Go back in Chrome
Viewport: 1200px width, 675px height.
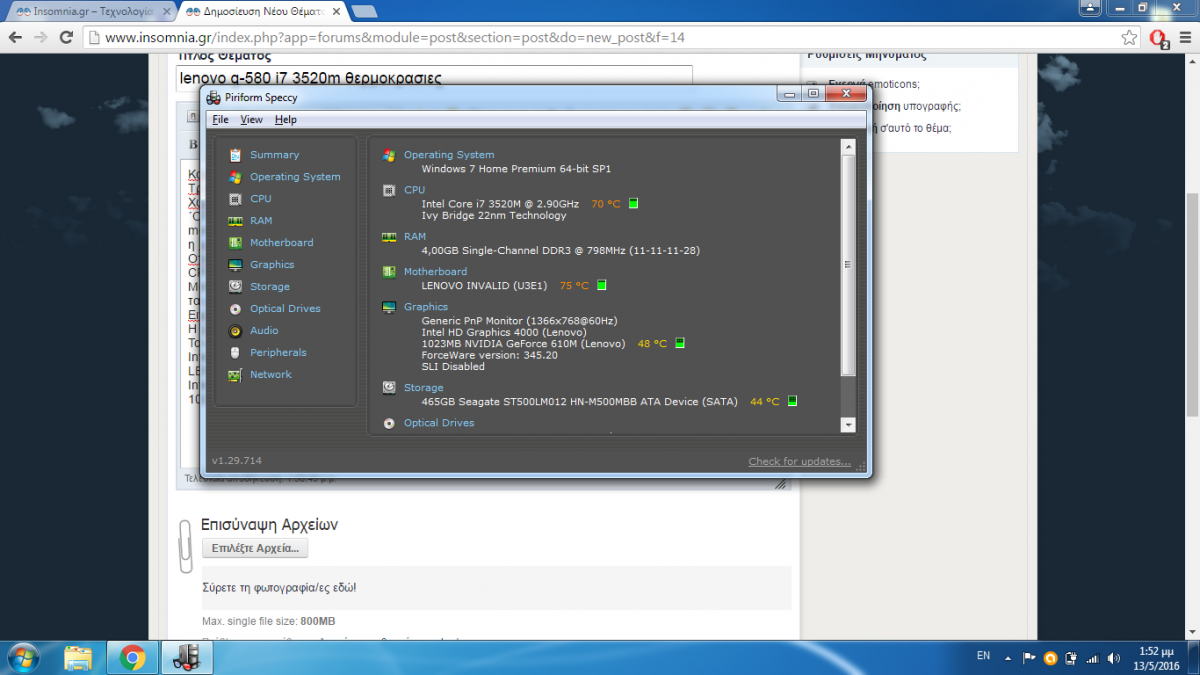15,38
